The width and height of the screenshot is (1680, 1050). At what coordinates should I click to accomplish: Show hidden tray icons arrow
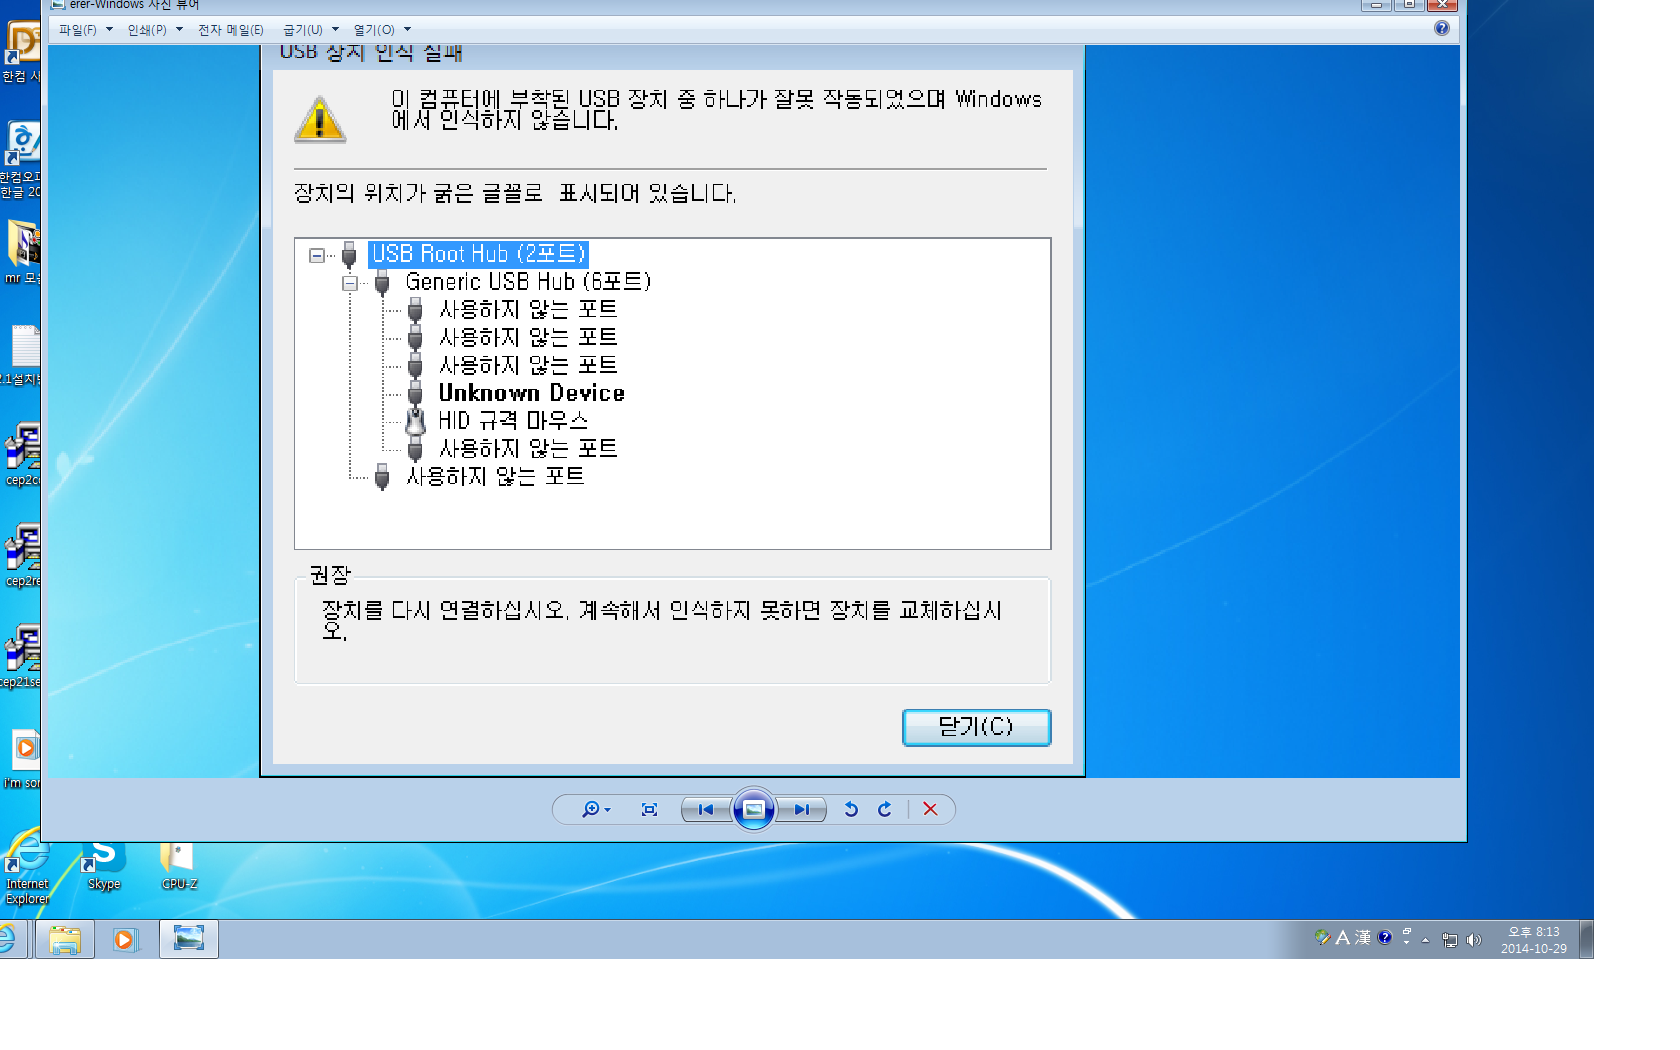[x=1425, y=940]
